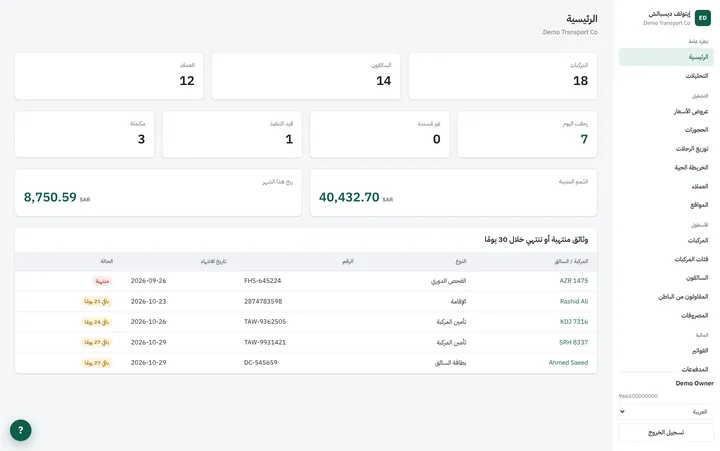
Task: Click document number TAW-9362505
Action: (265, 321)
